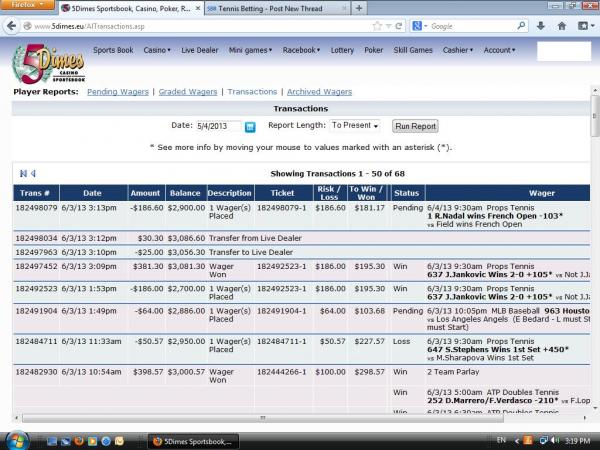Bookmark this page with star icon
This screenshot has width=600, height=450.
coord(376,25)
